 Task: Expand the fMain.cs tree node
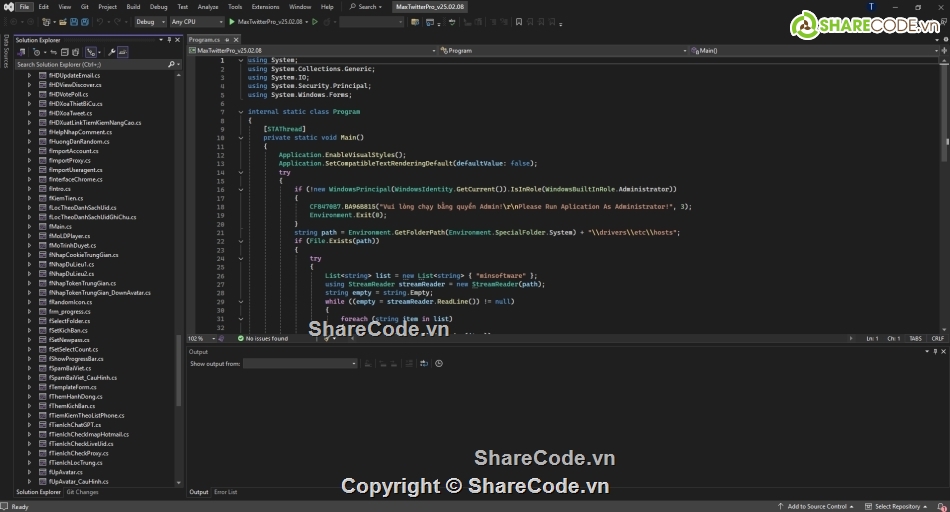[x=29, y=227]
